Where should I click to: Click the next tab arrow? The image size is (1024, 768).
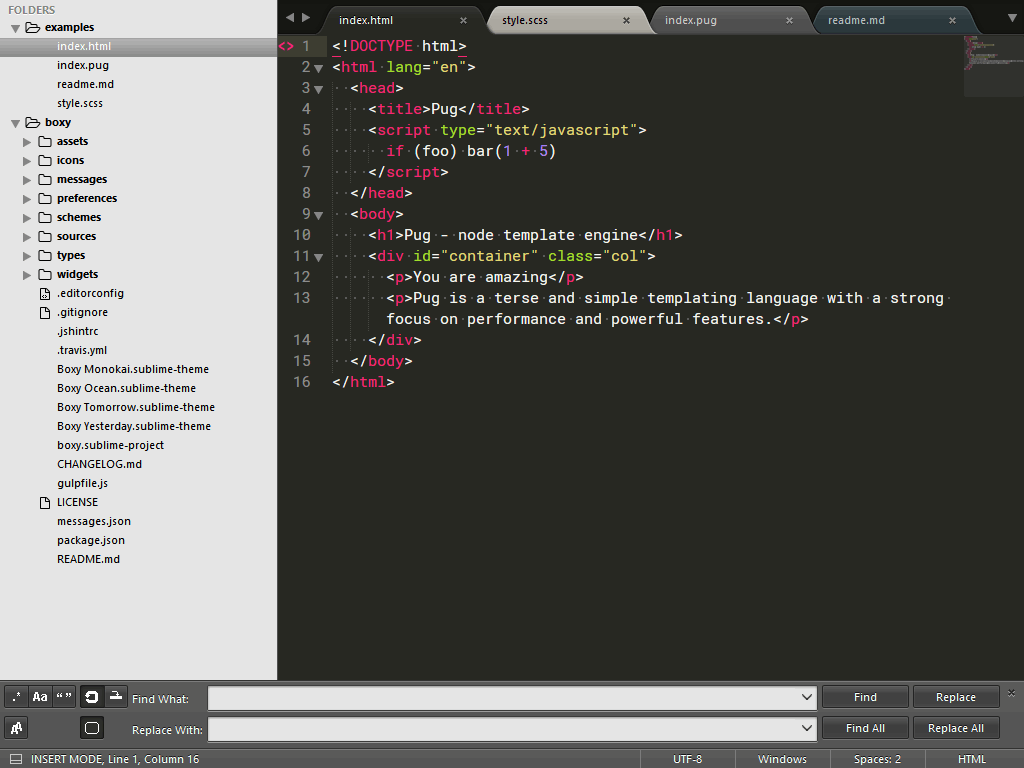coord(306,18)
